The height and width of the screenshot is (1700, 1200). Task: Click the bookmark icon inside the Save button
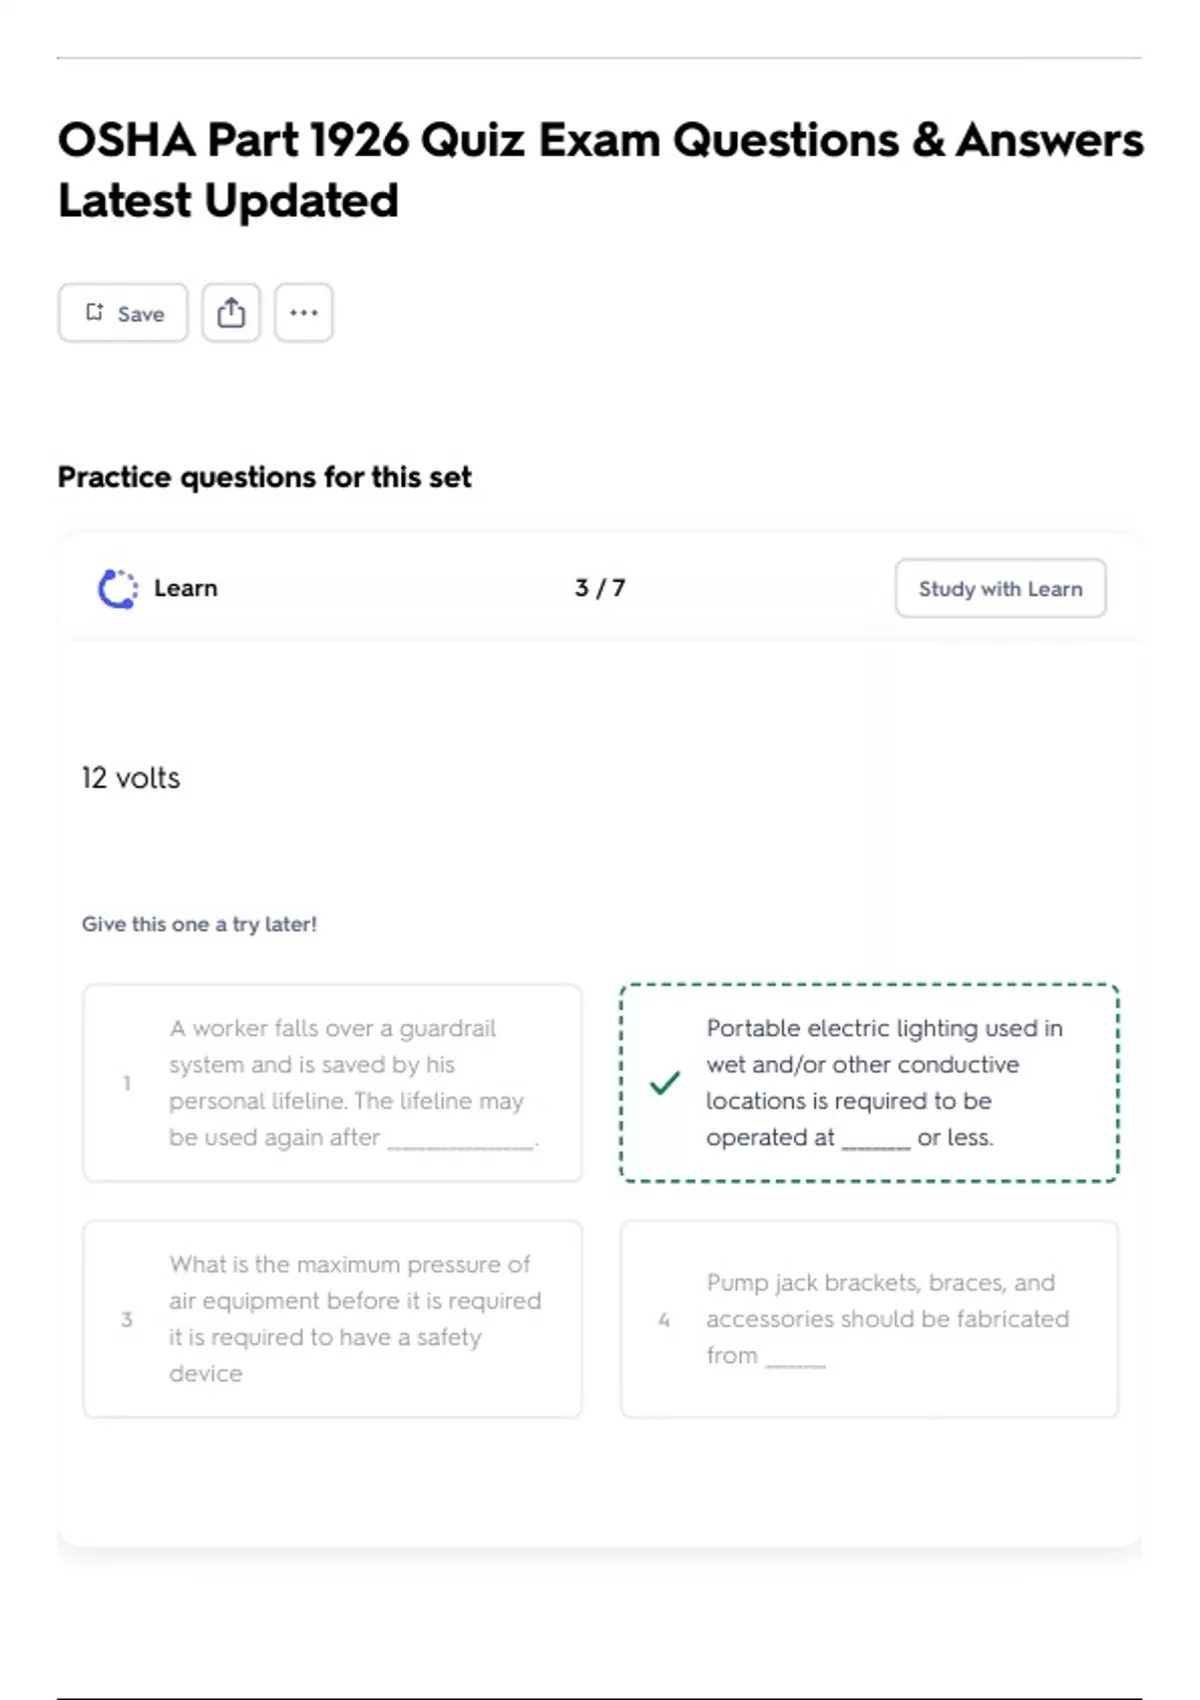[95, 312]
